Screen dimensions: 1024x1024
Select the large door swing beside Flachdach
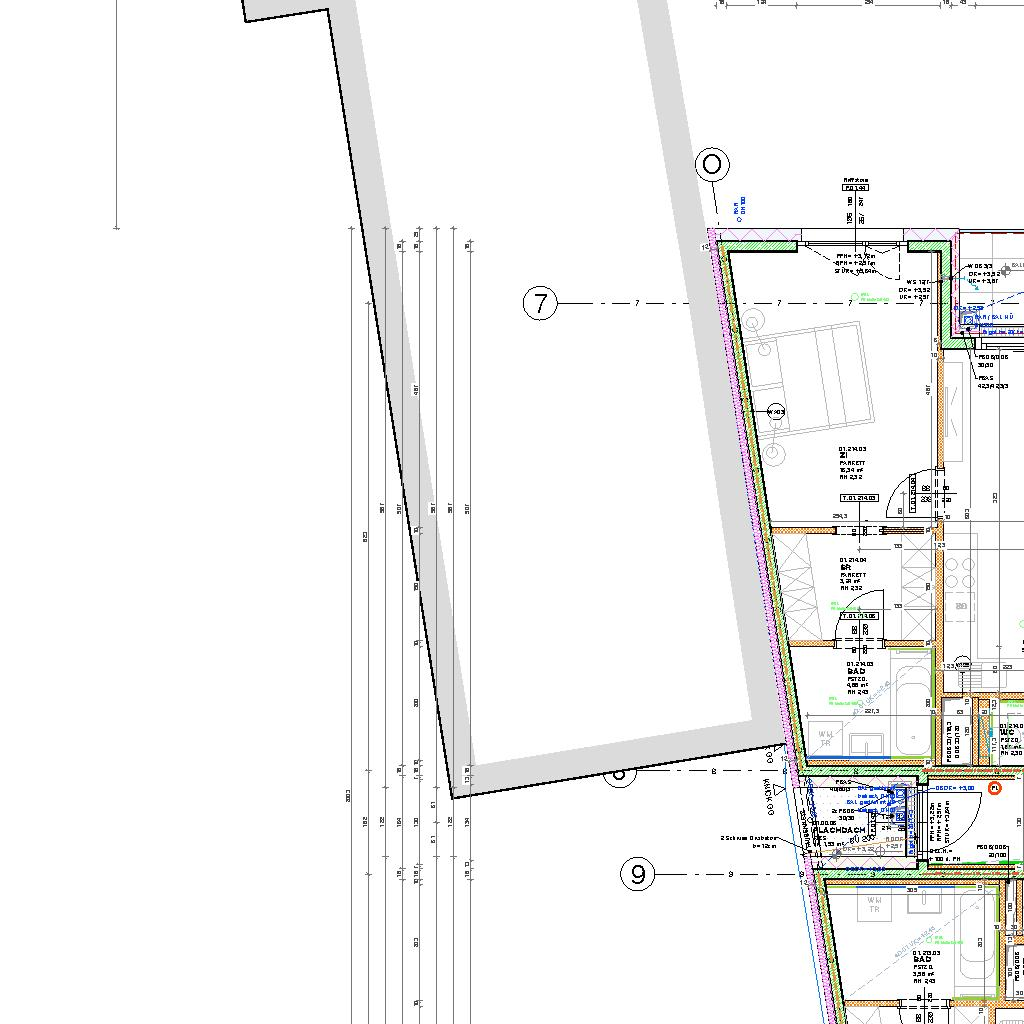pyautogui.click(x=954, y=822)
